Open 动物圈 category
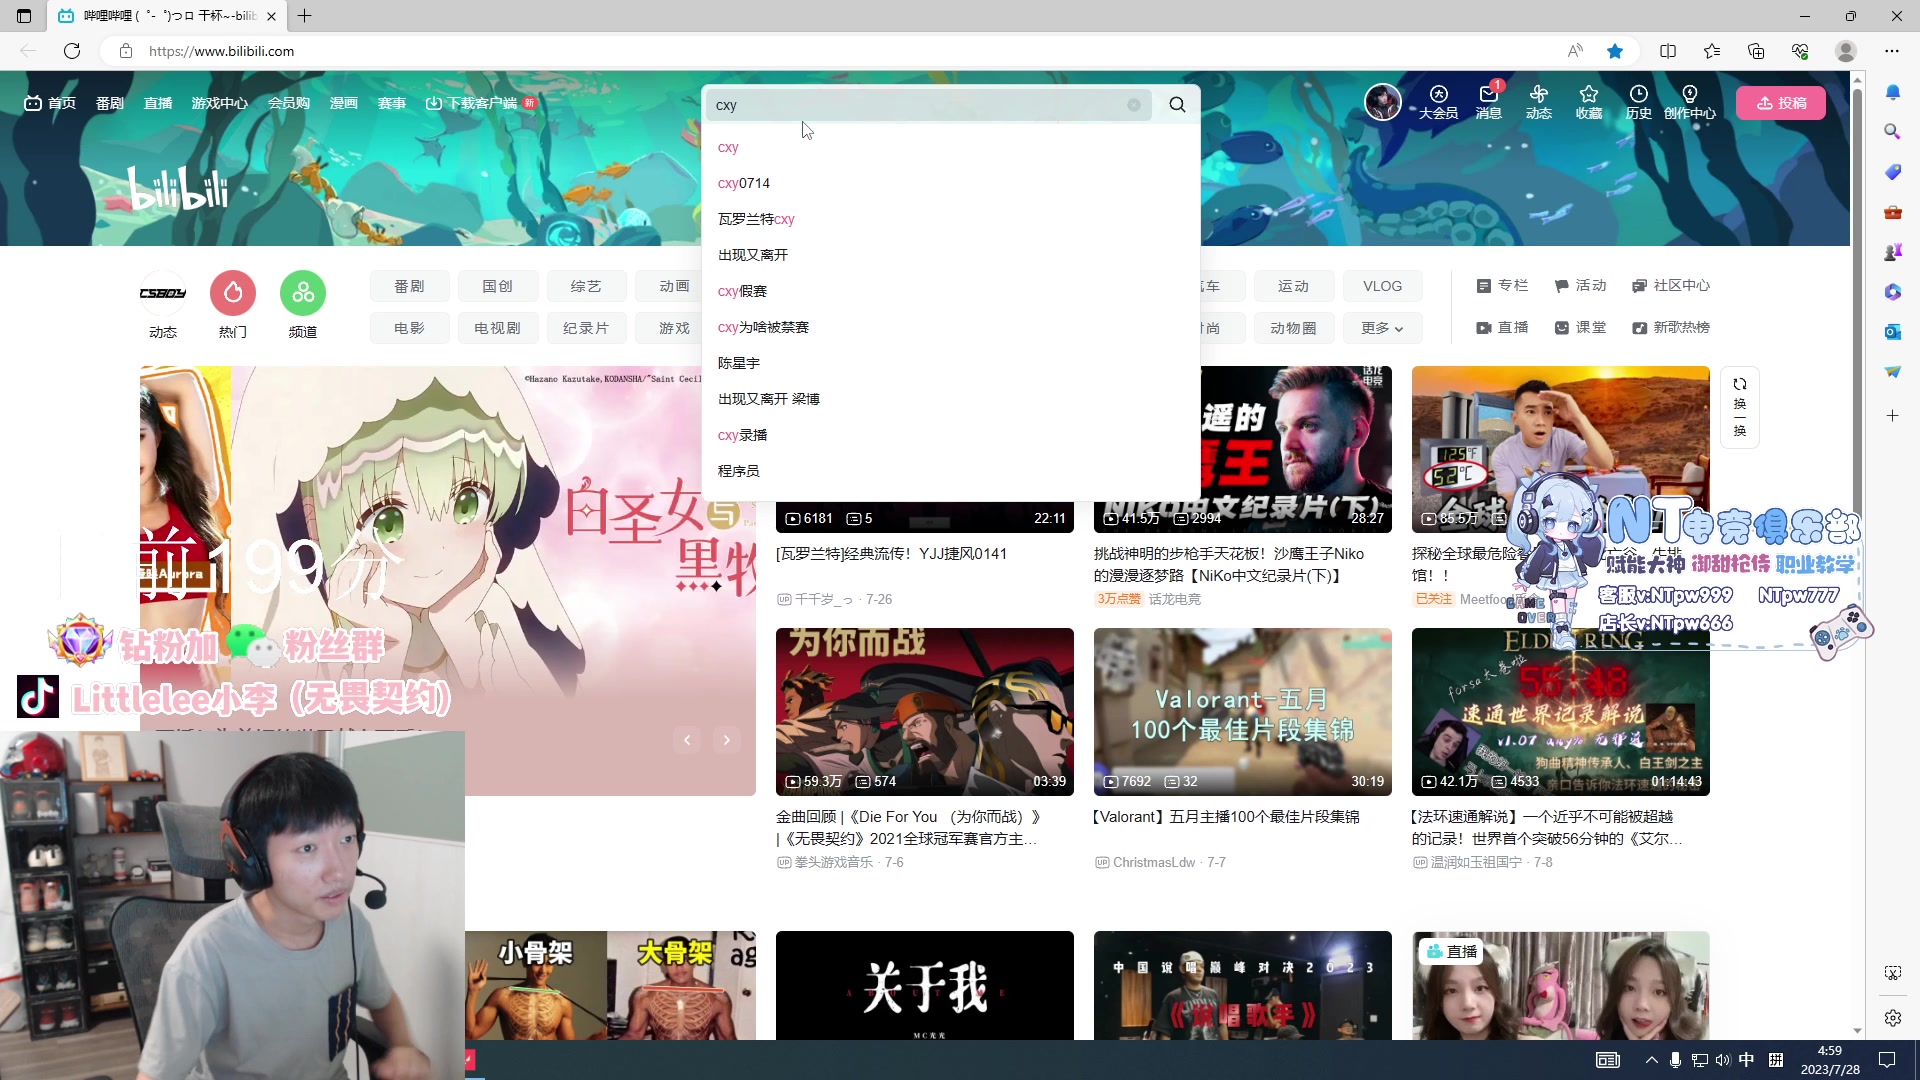The height and width of the screenshot is (1080, 1920). click(1294, 328)
